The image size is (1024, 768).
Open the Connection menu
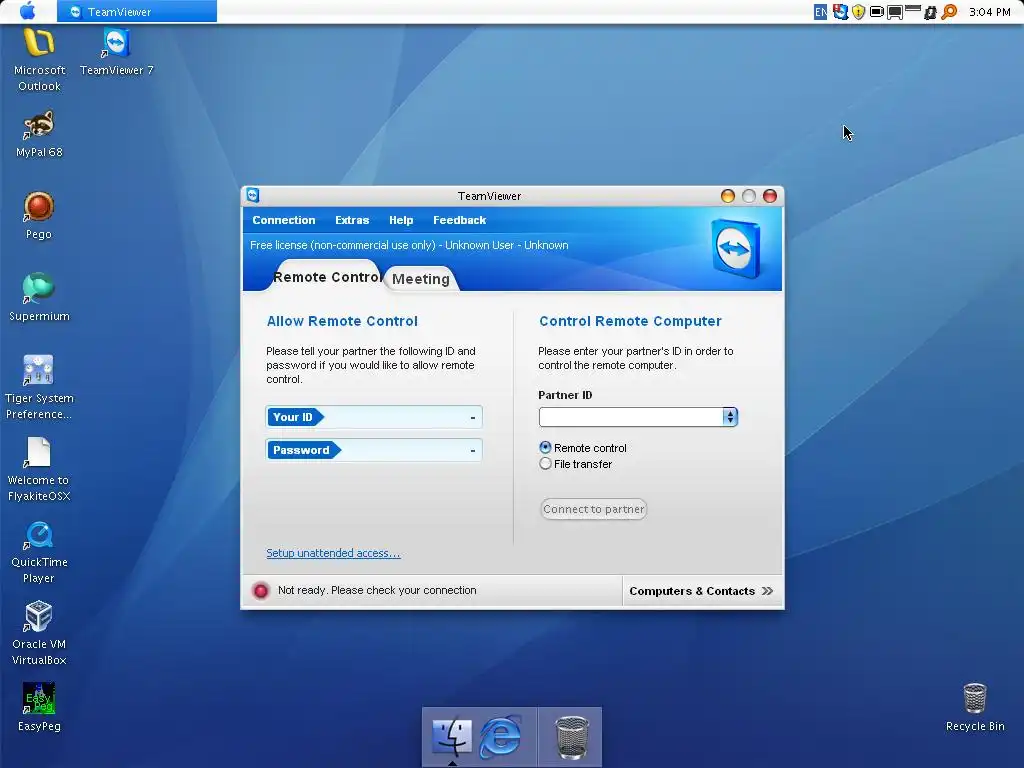pos(283,220)
